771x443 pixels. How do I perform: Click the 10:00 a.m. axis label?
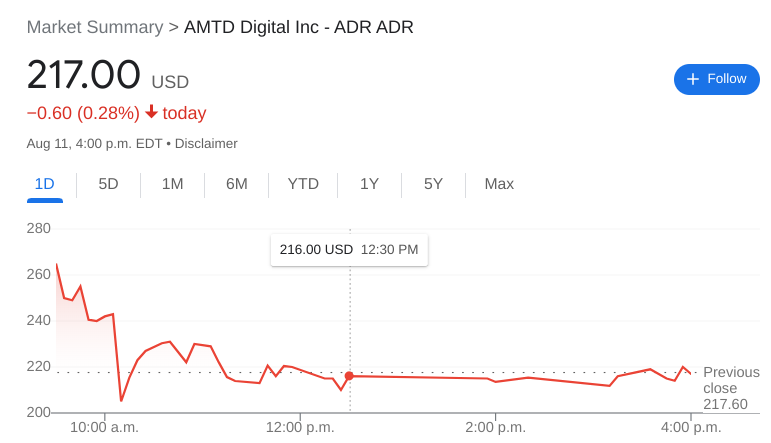pyautogui.click(x=104, y=427)
